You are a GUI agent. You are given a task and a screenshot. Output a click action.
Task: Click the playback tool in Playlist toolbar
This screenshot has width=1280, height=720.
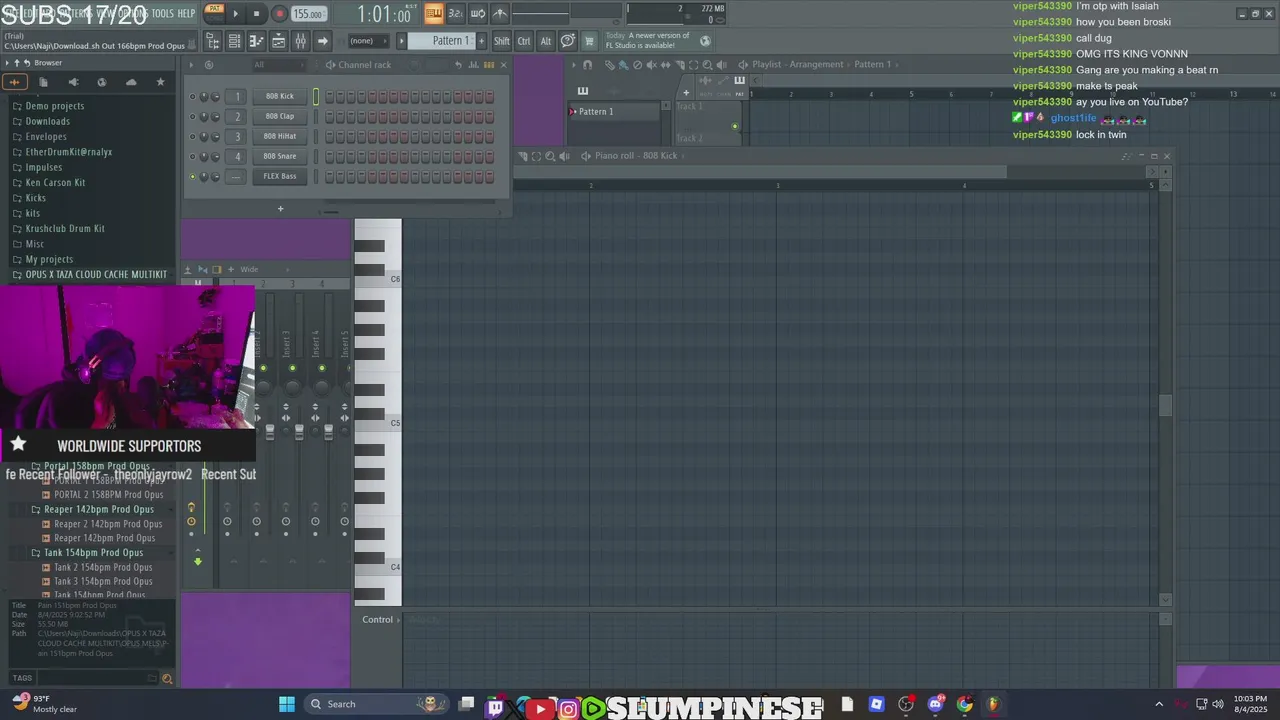pyautogui.click(x=721, y=65)
